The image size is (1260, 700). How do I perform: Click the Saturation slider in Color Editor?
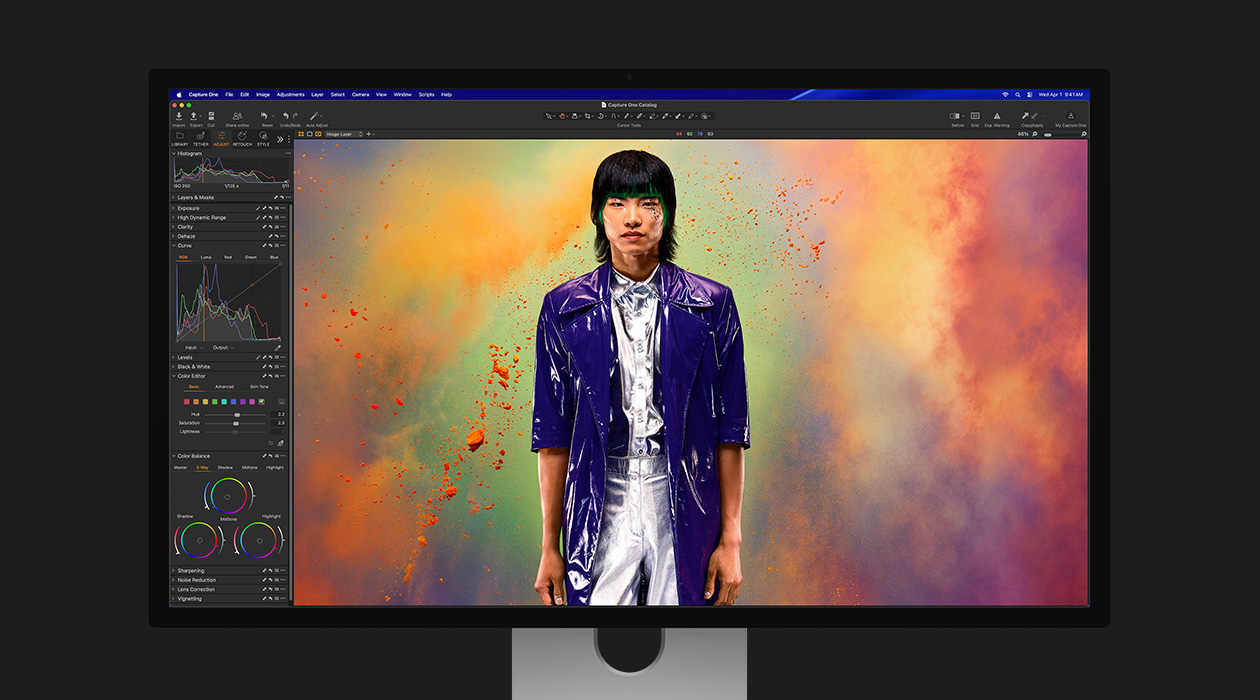[238, 422]
